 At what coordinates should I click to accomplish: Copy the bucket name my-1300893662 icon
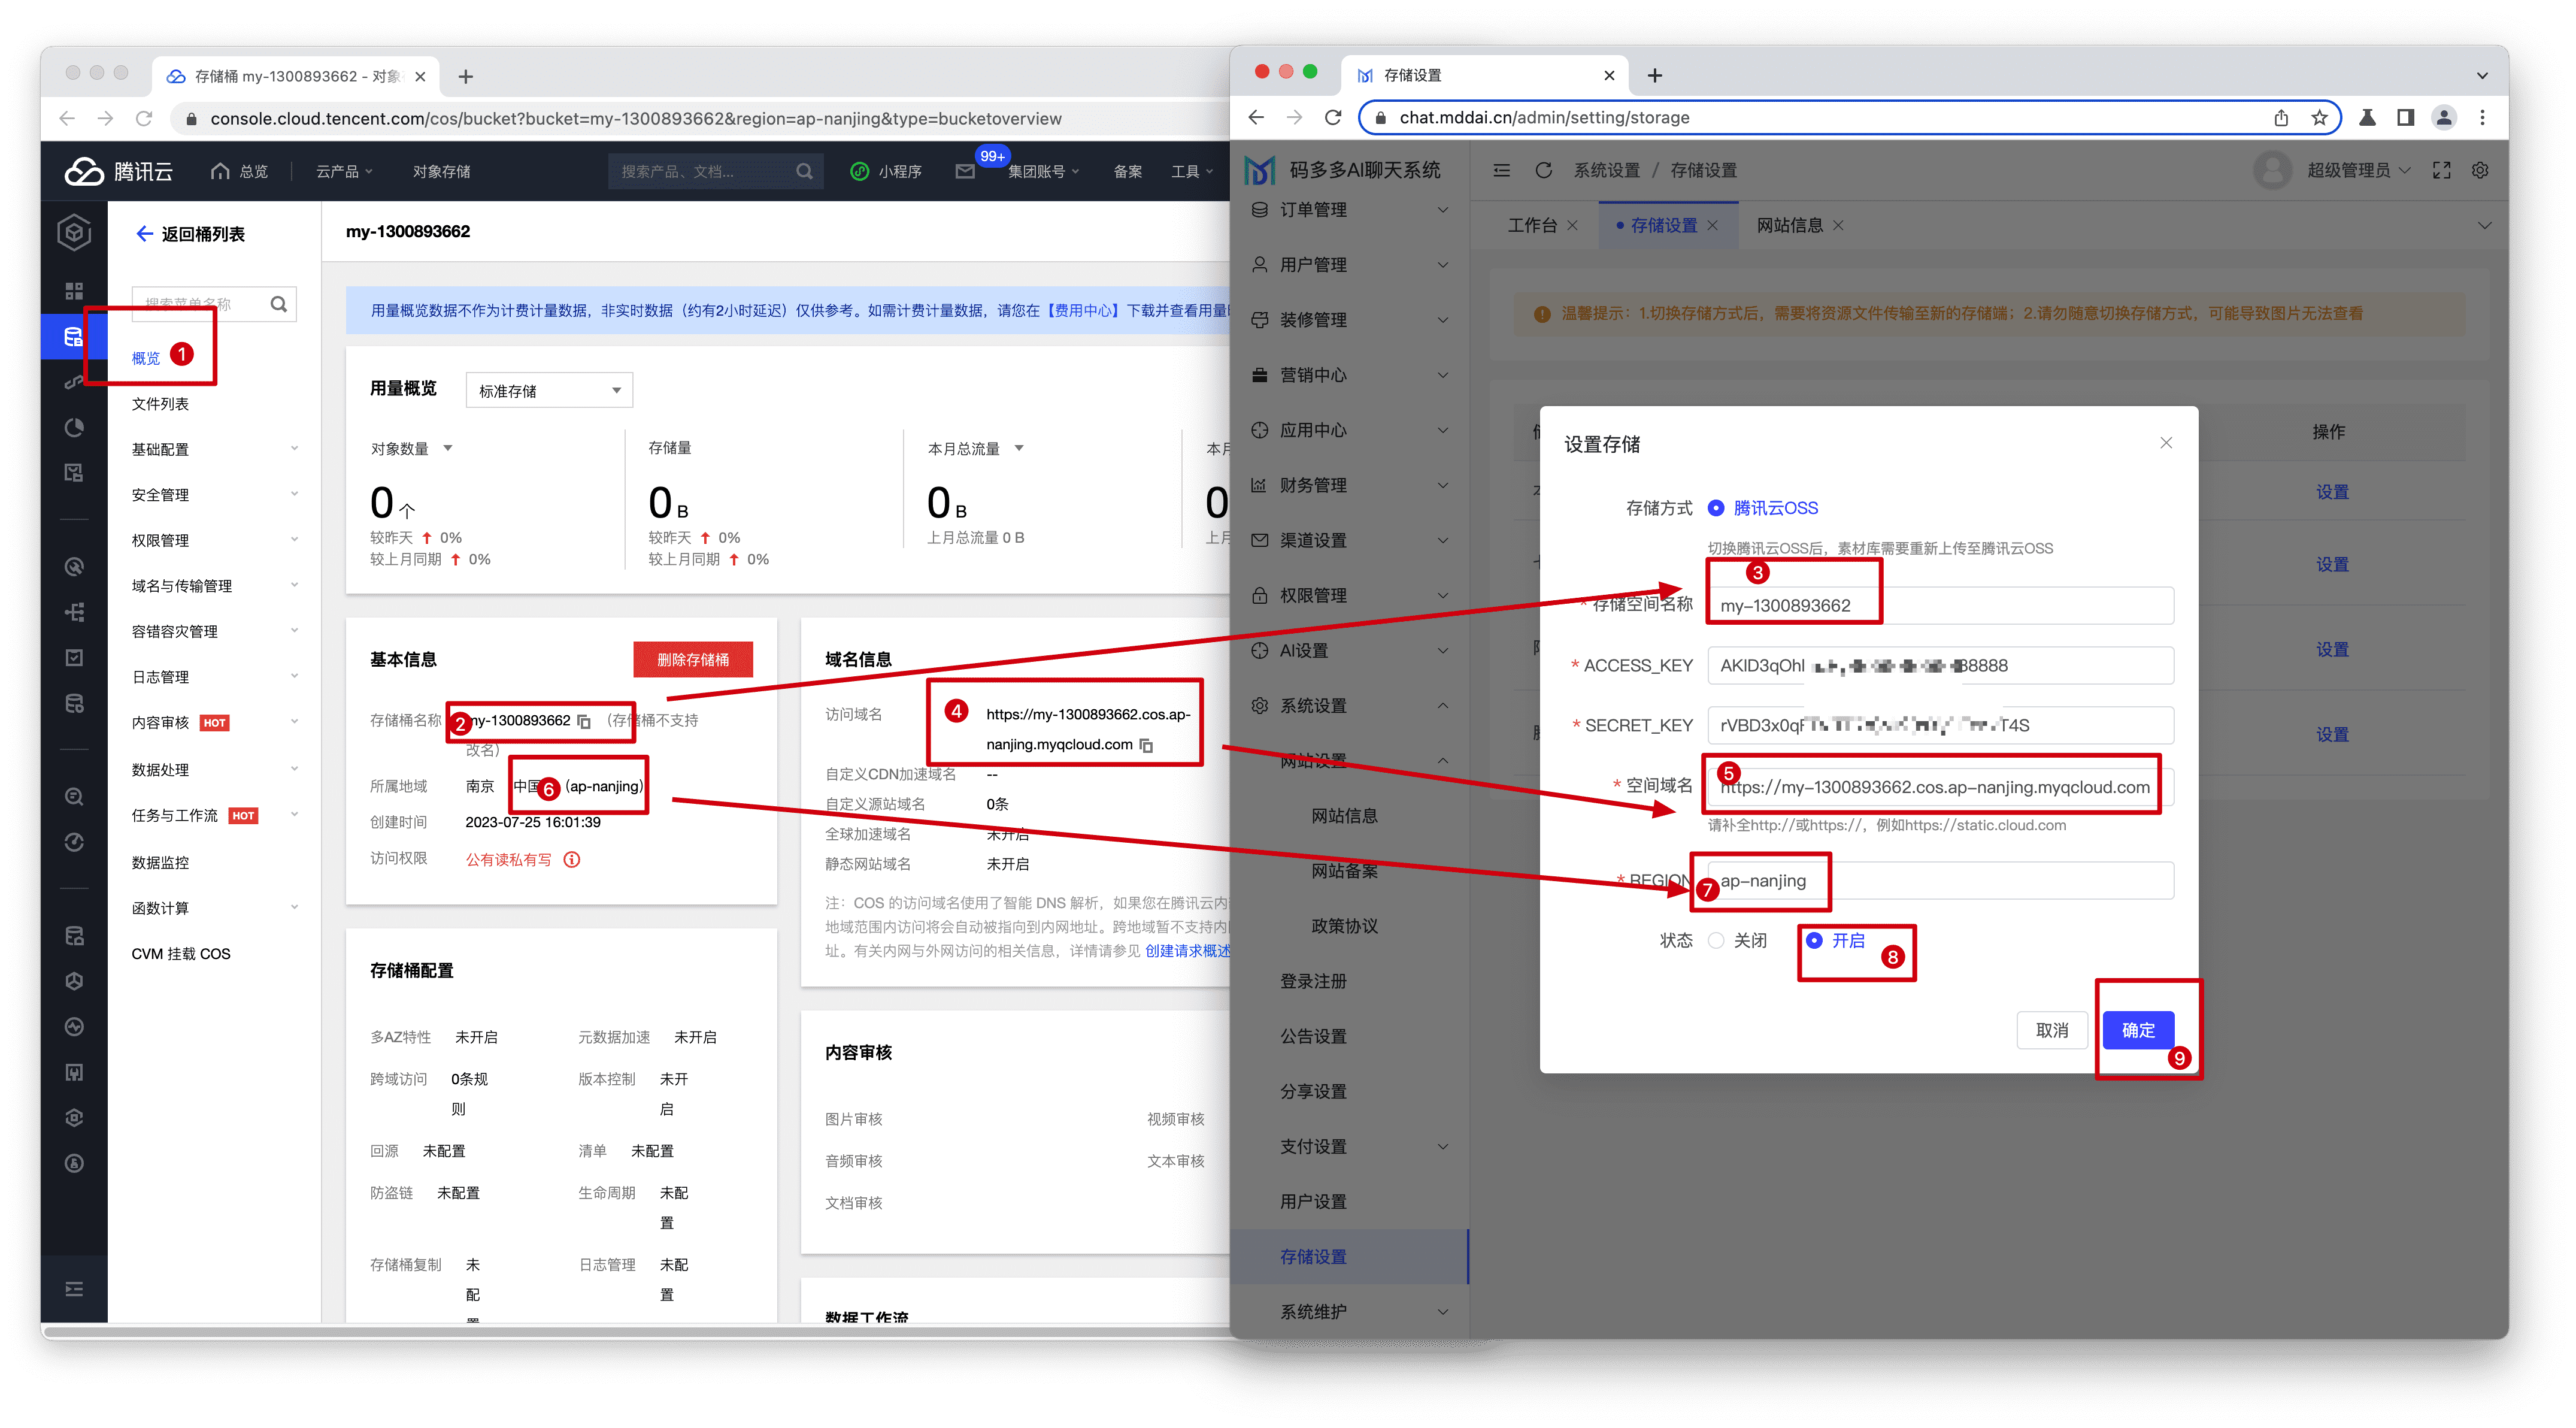[584, 721]
